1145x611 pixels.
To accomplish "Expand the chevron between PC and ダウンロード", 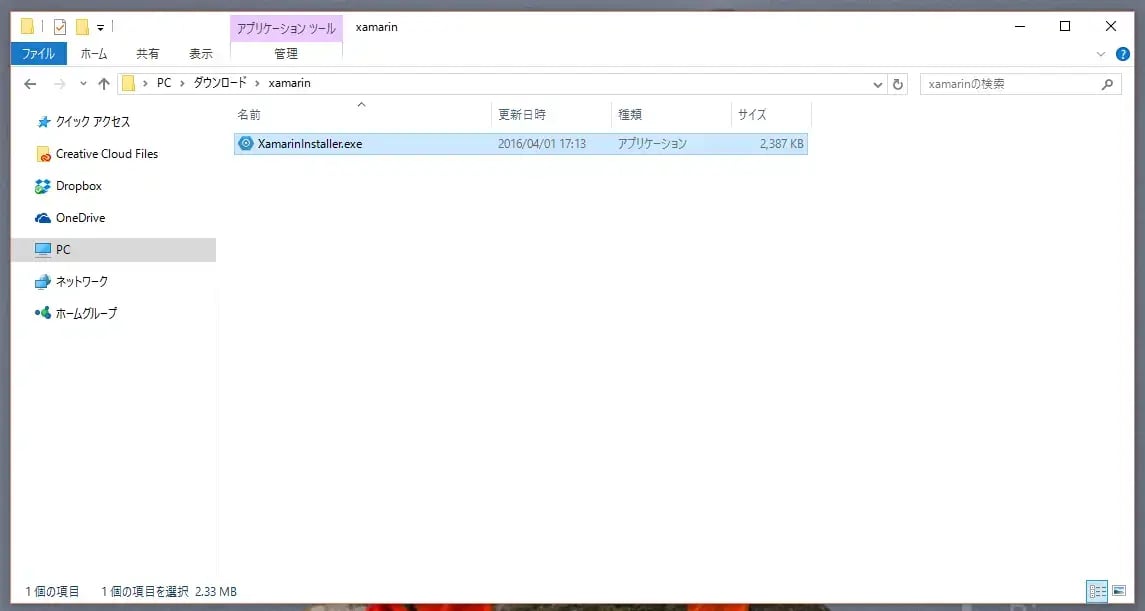I will 183,83.
